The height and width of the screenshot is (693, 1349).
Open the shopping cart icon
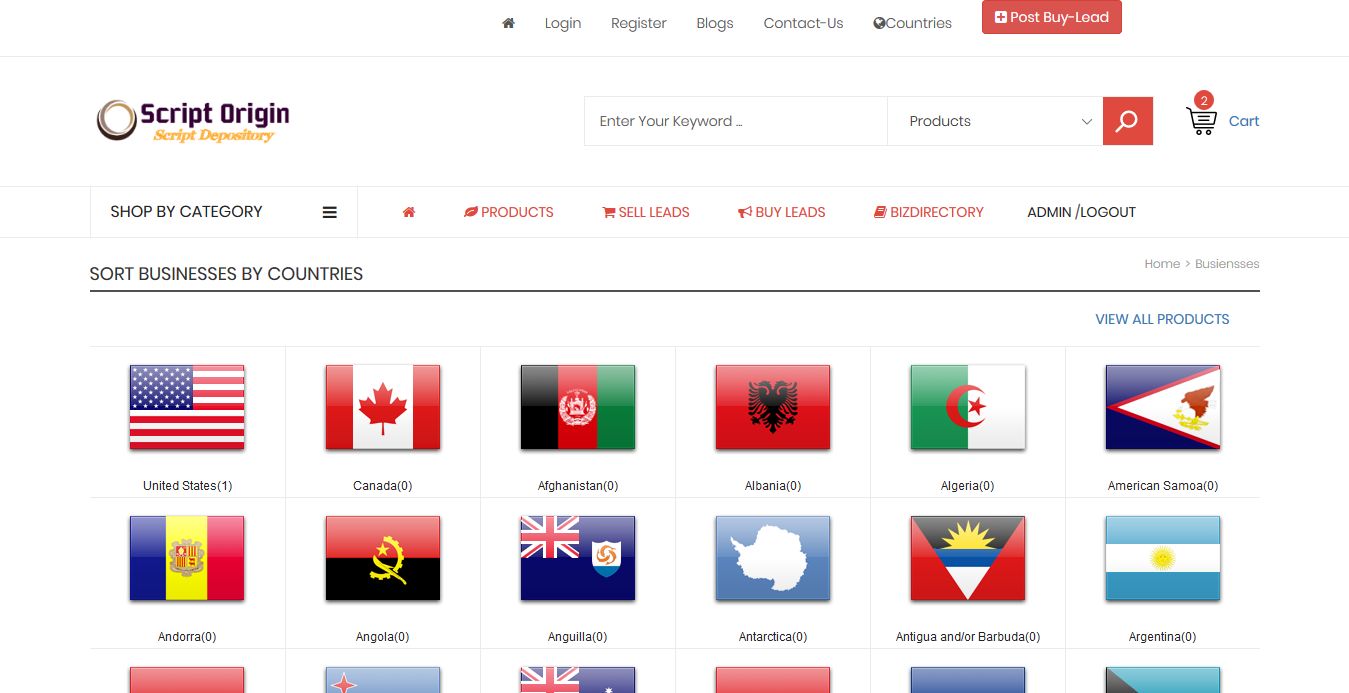1201,121
